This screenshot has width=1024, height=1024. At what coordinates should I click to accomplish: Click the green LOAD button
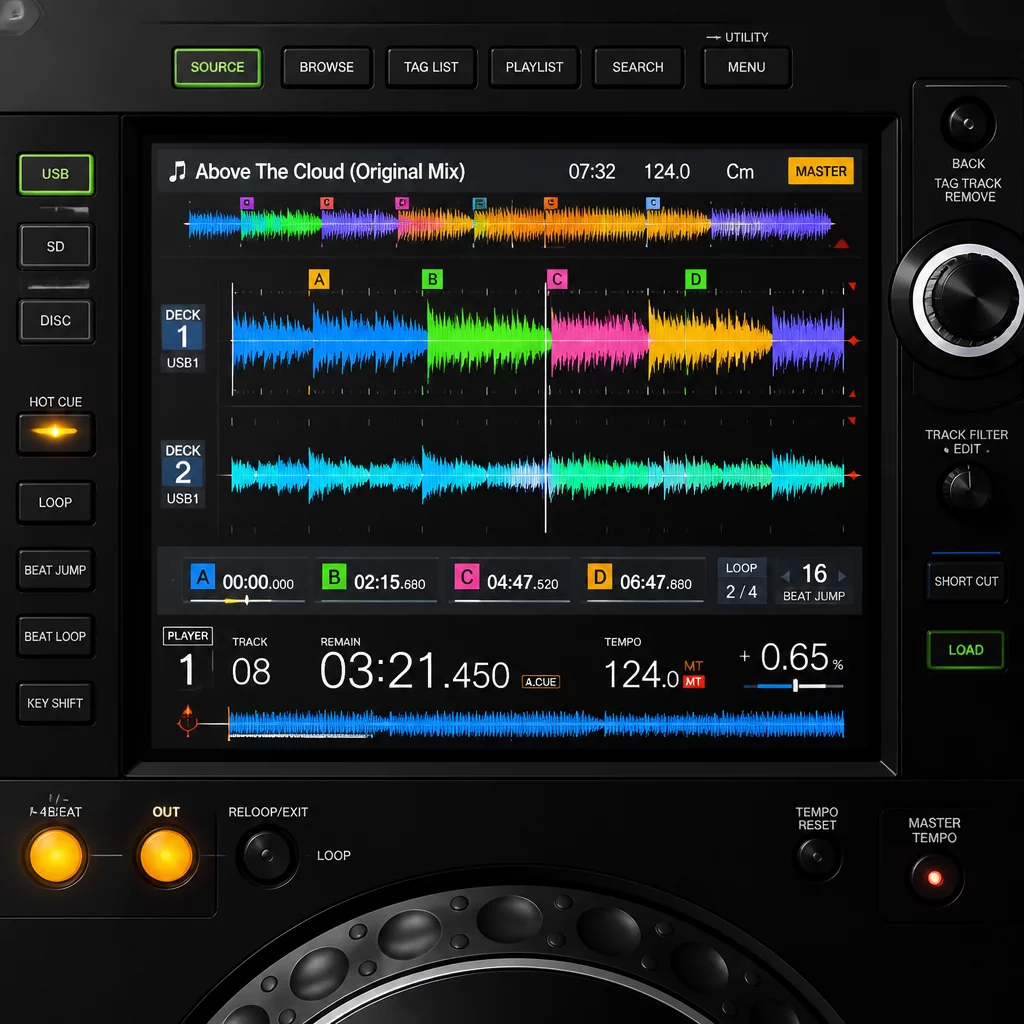(x=966, y=650)
